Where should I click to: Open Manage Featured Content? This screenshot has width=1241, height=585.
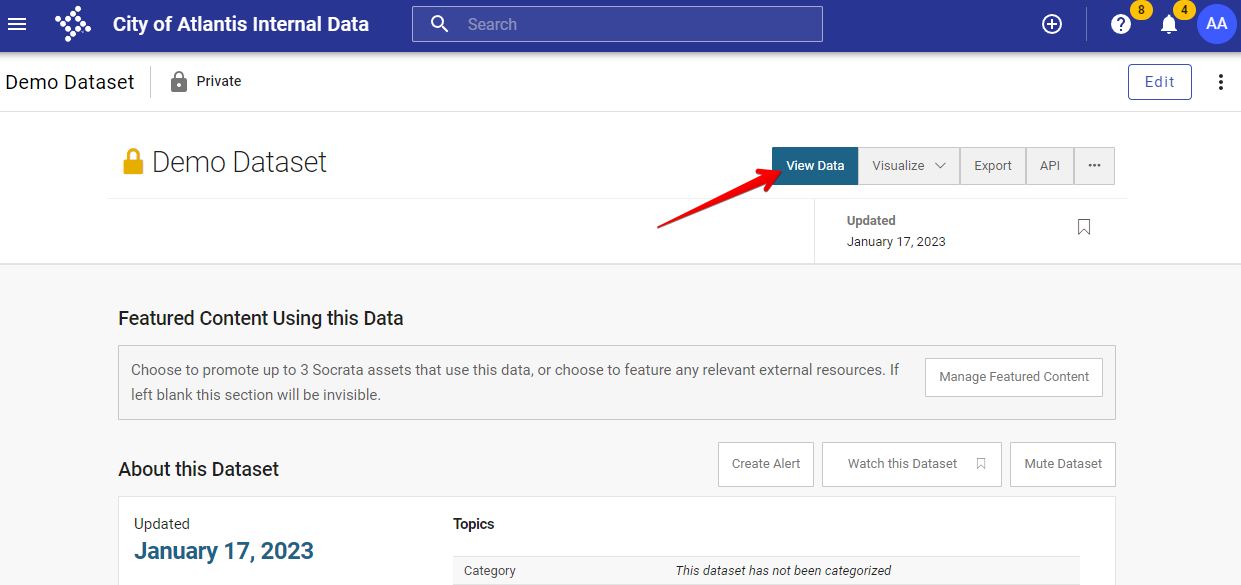point(1013,377)
